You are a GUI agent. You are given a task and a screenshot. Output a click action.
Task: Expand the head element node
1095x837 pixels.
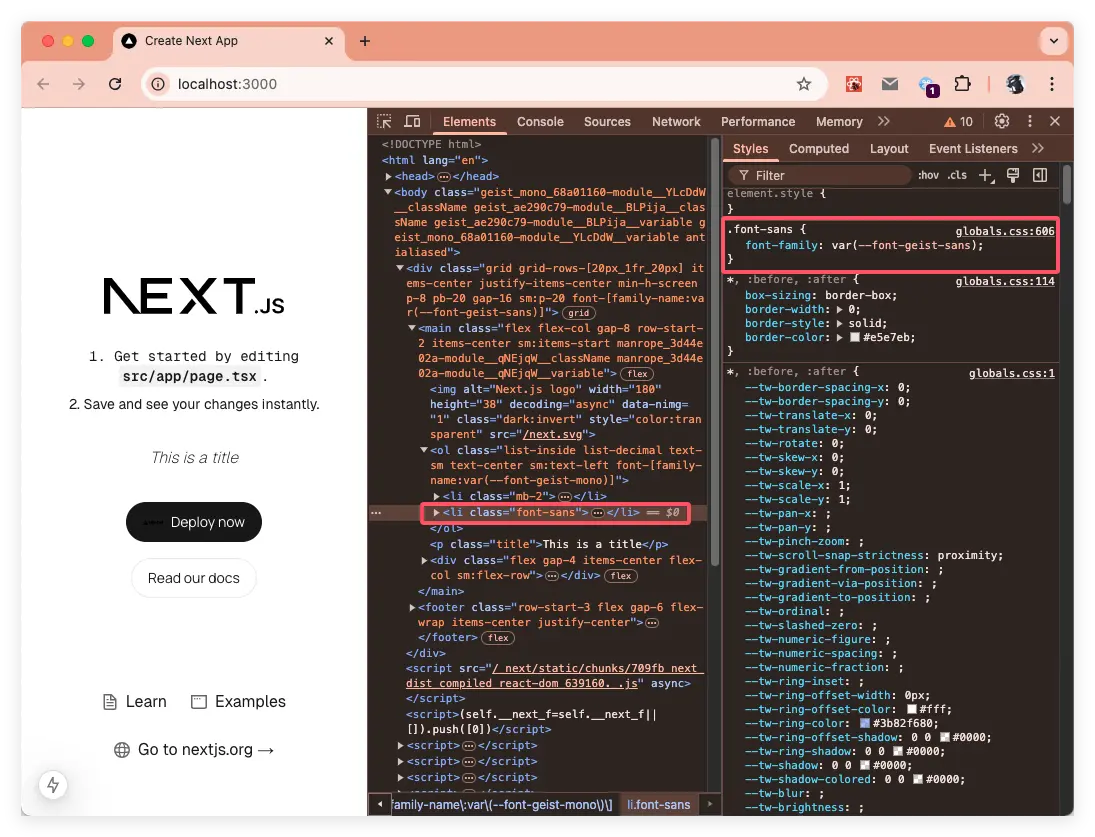point(388,177)
